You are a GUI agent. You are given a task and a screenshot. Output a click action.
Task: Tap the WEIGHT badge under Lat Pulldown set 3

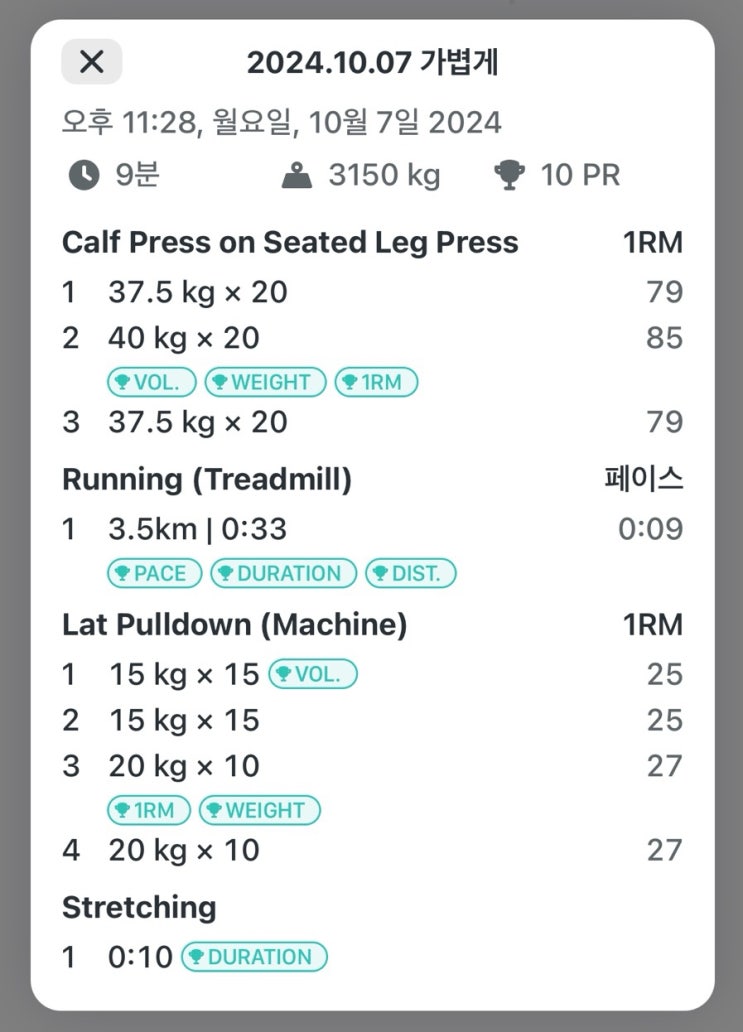259,810
